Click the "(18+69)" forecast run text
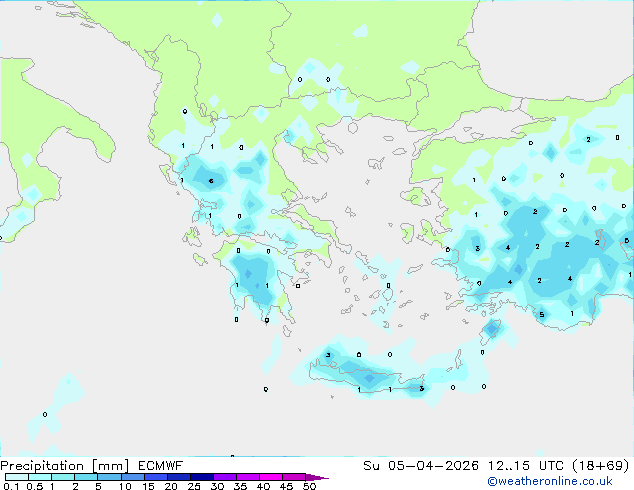Viewport: 634px width, 490px height. click(x=601, y=466)
